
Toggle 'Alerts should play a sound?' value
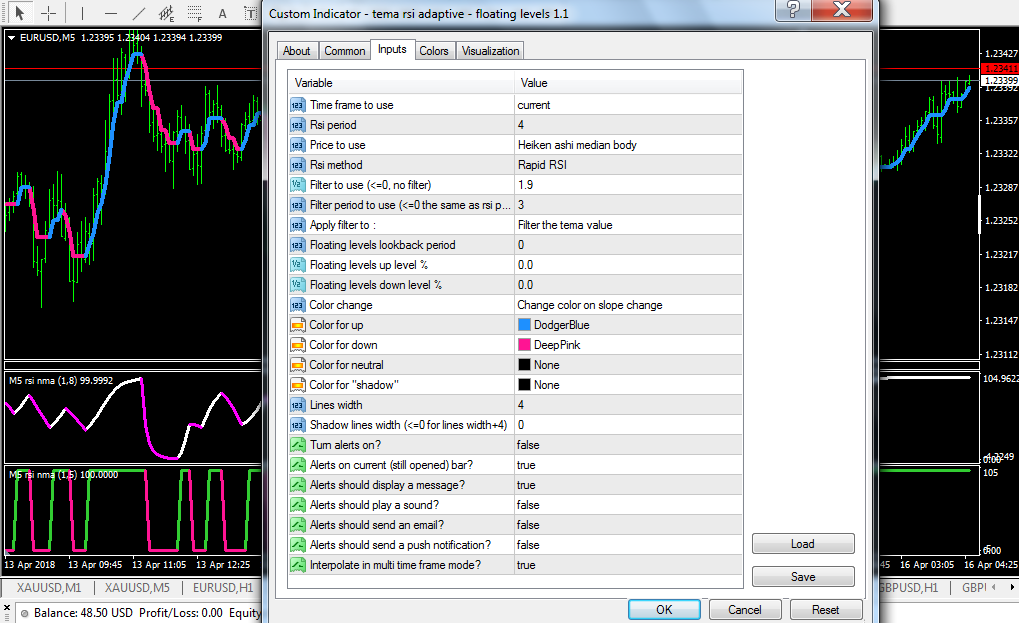pos(628,505)
